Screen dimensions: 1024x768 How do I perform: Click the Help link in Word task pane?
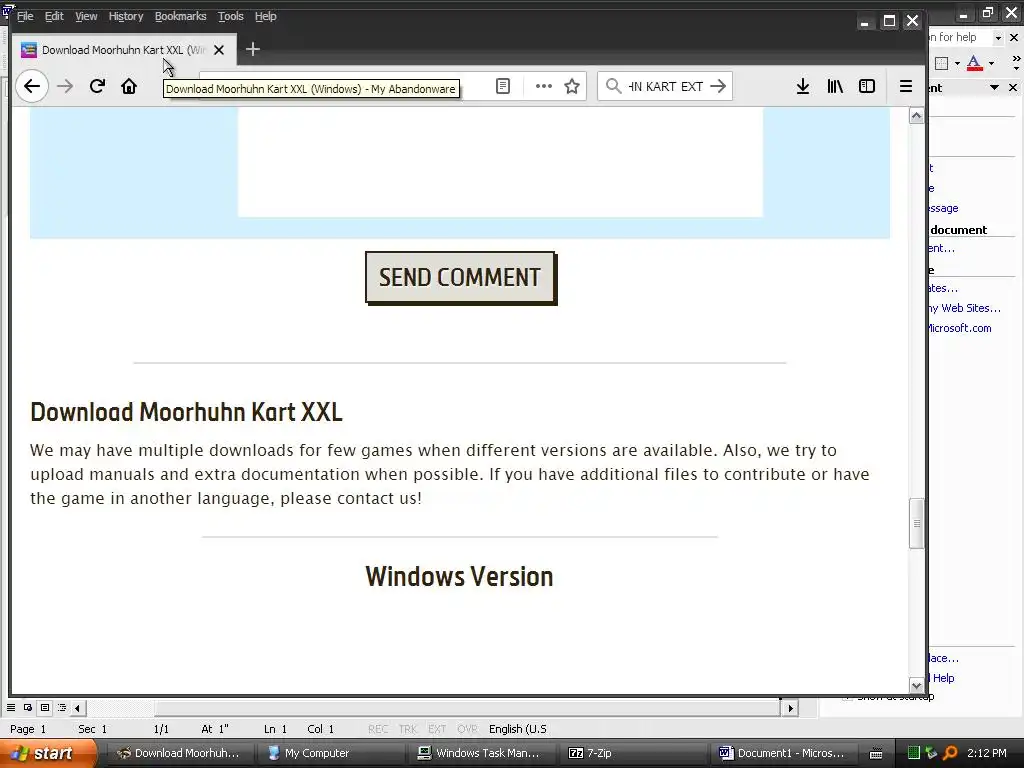pos(943,678)
